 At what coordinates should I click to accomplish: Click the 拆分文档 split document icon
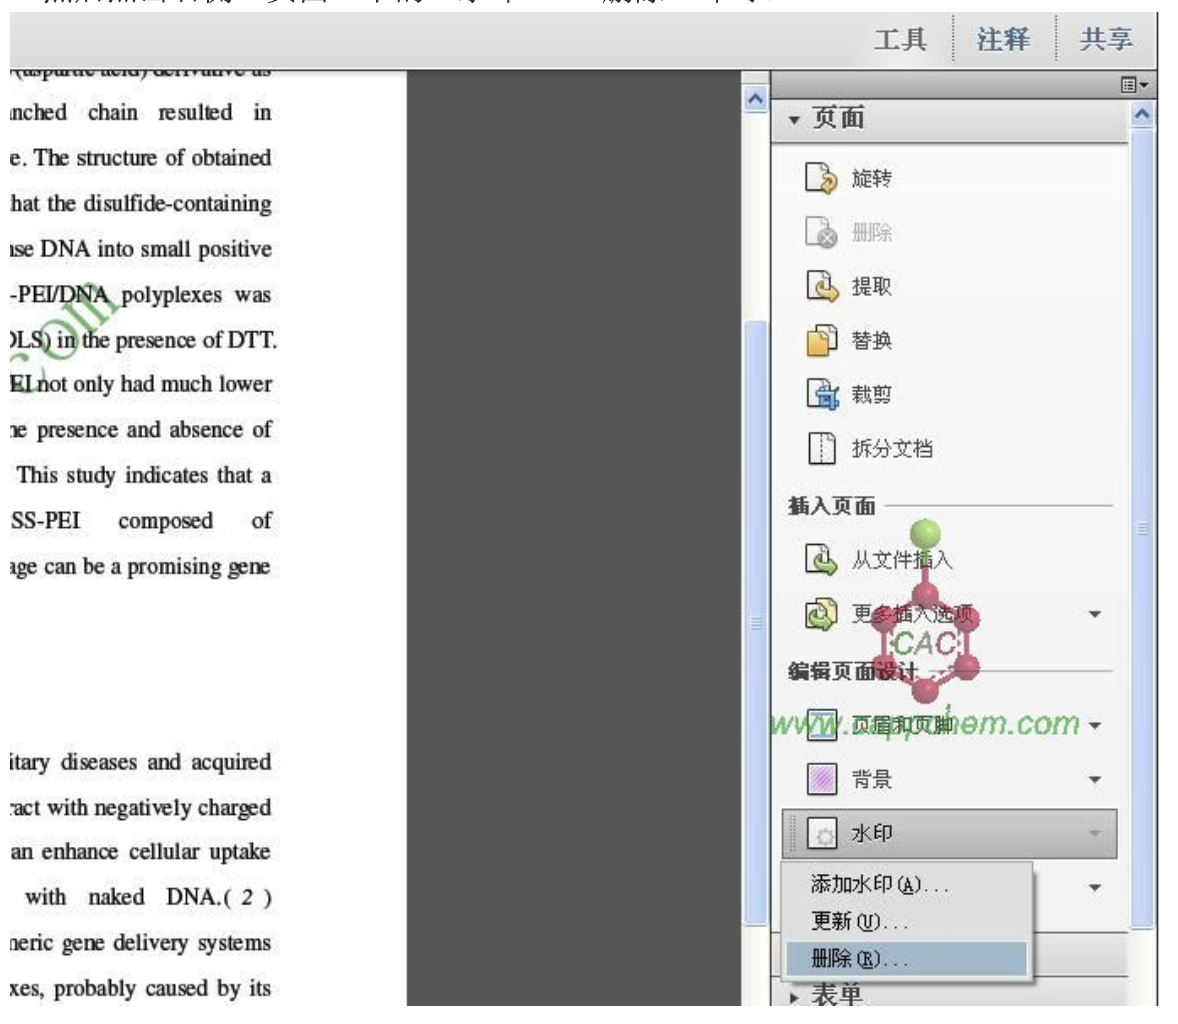click(x=821, y=449)
